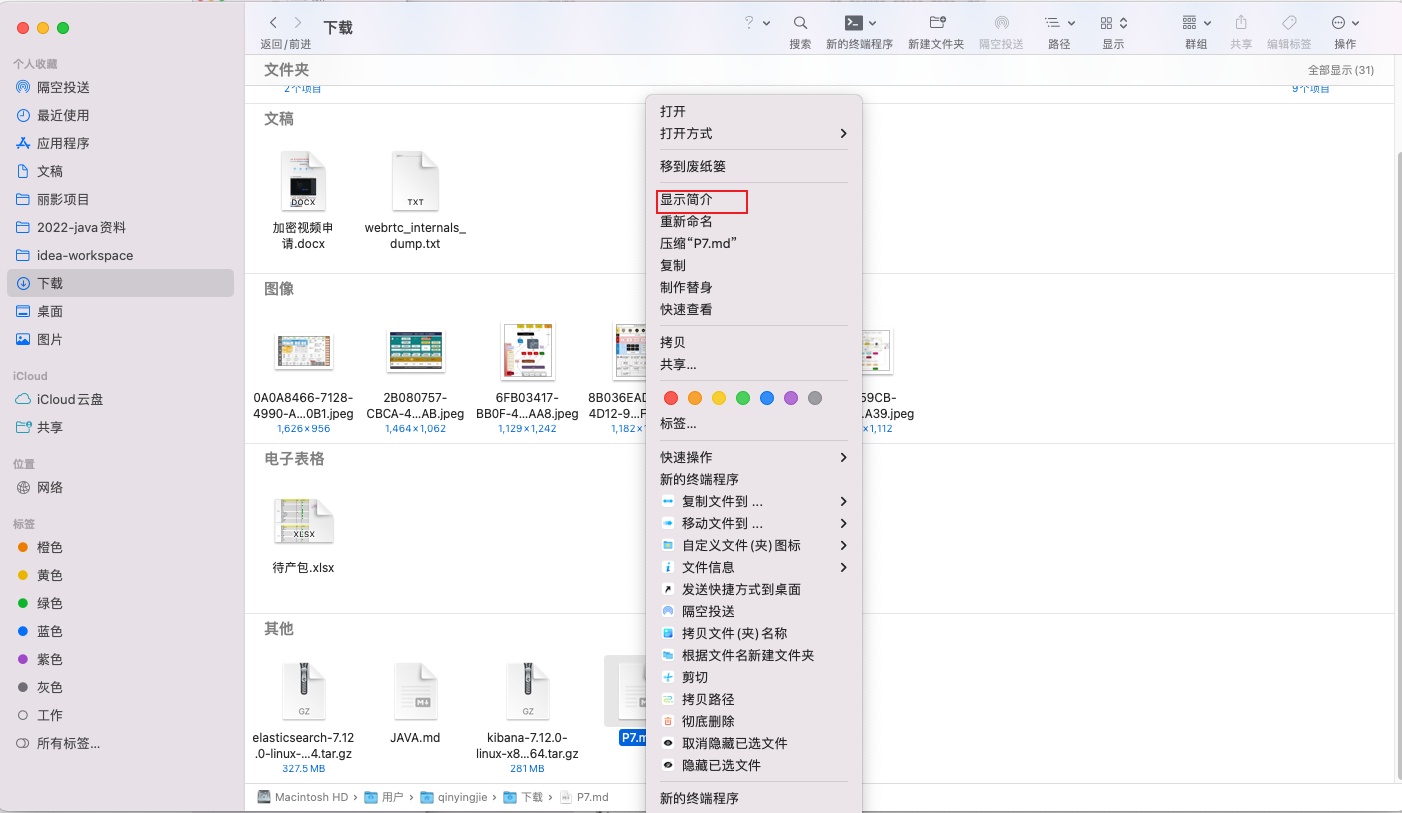1402x813 pixels.
Task: Select the Cut scissors entry in context menu
Action: [693, 677]
